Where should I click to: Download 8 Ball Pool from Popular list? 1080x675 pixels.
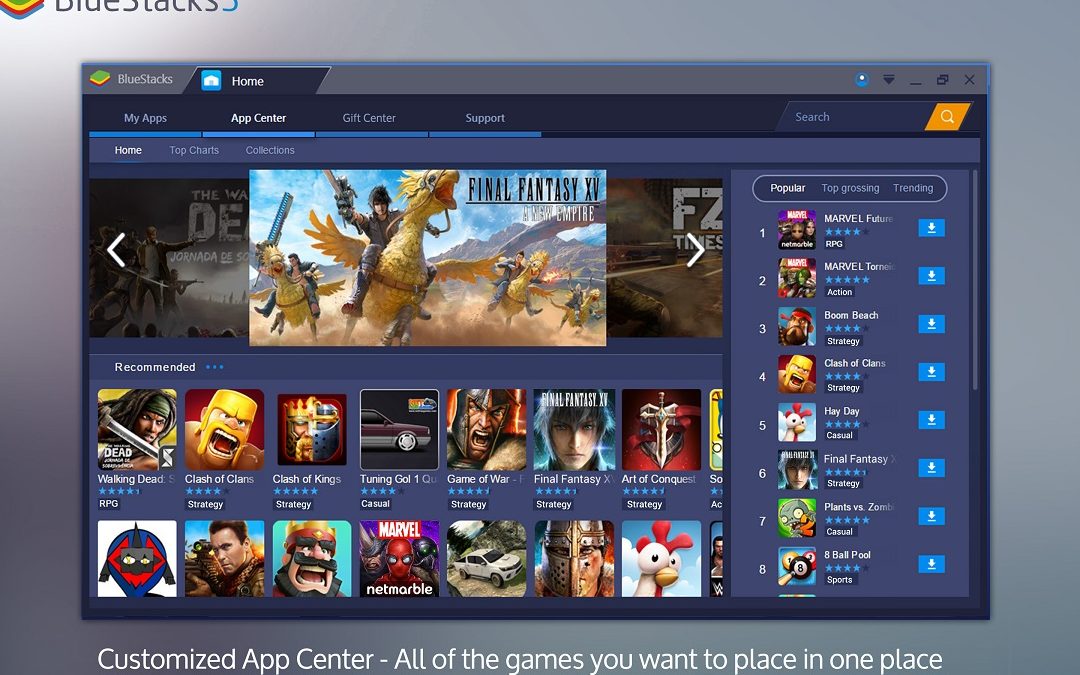tap(931, 564)
